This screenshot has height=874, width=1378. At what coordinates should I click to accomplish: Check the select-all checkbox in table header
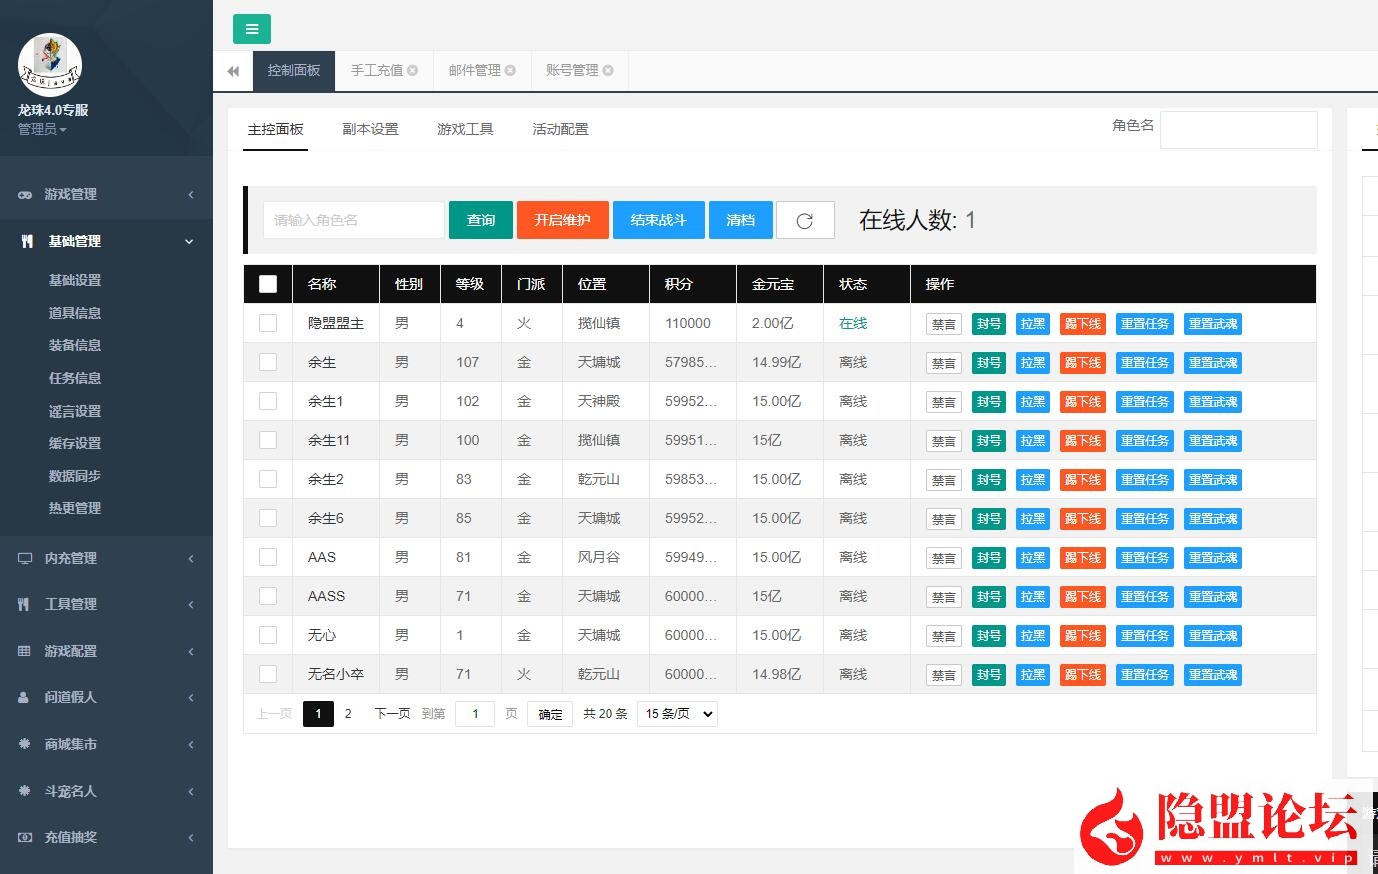(x=267, y=284)
